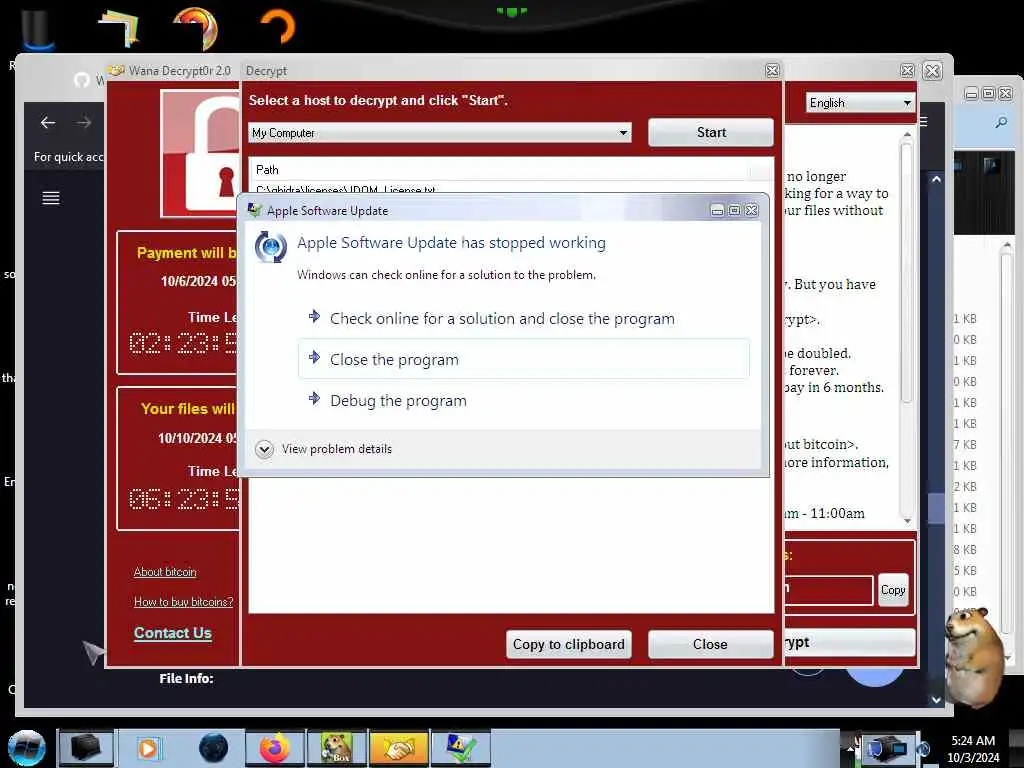This screenshot has height=768, width=1024.
Task: Minimize the Apple Software Update dialog
Action: coord(717,210)
